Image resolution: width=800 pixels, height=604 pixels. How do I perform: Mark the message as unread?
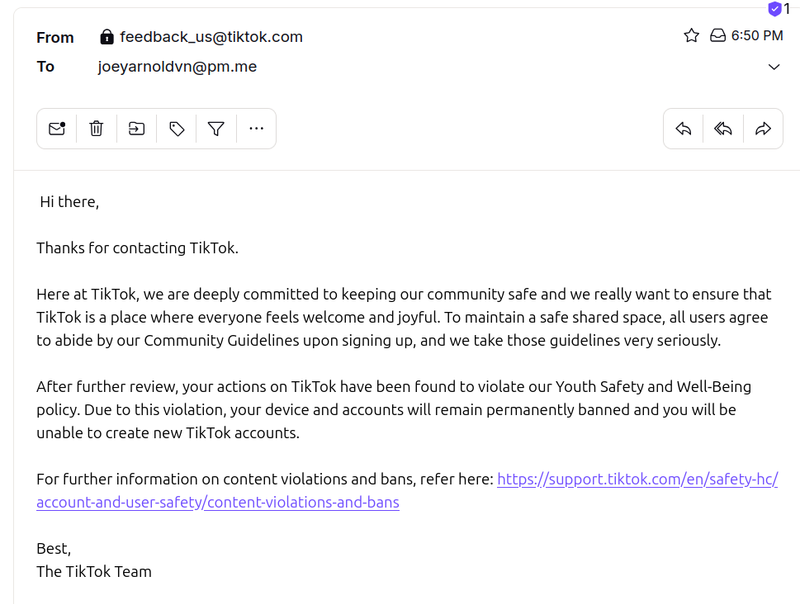click(57, 129)
